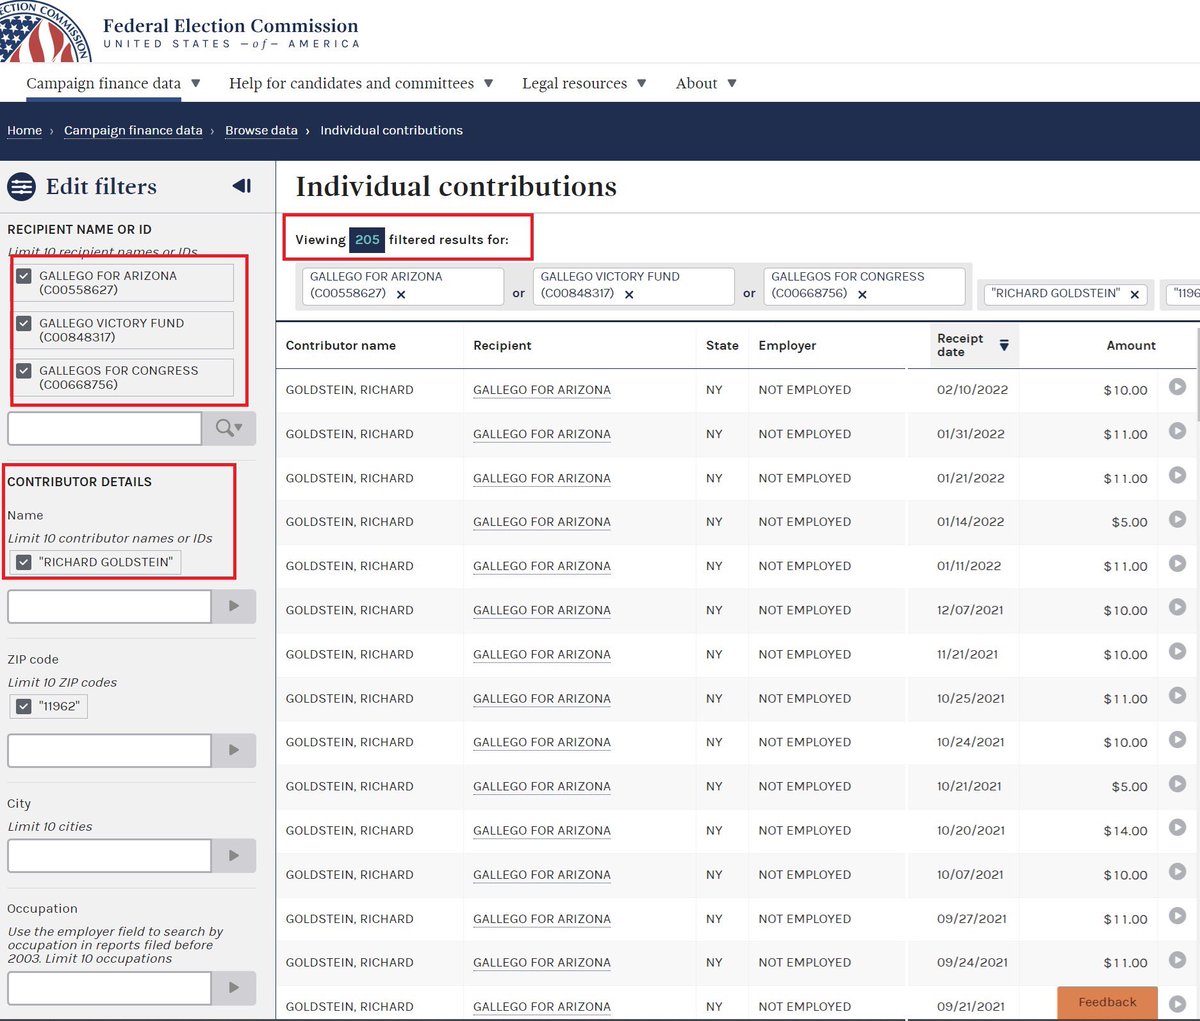Submit occupation filter with arrow button
The width and height of the screenshot is (1200, 1021).
pos(234,988)
